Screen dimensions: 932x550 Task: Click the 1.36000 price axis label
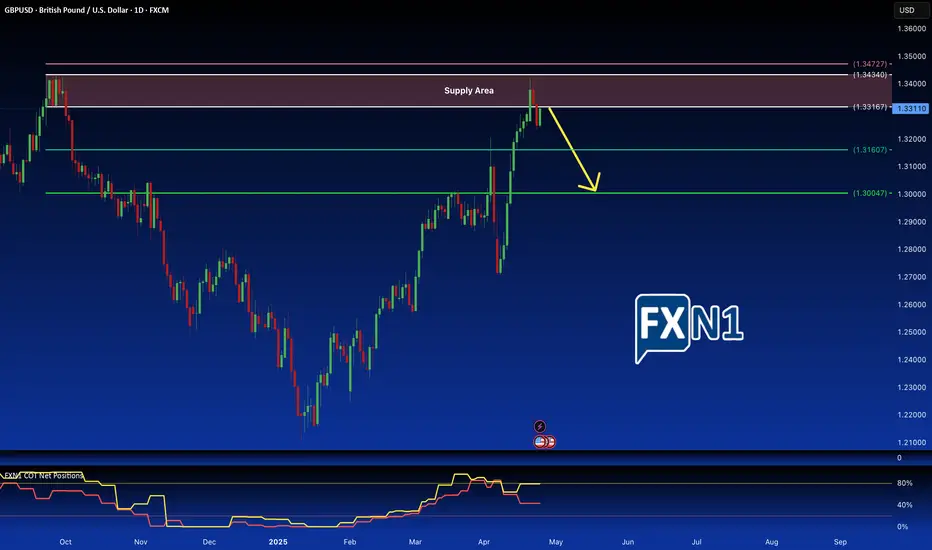point(912,29)
